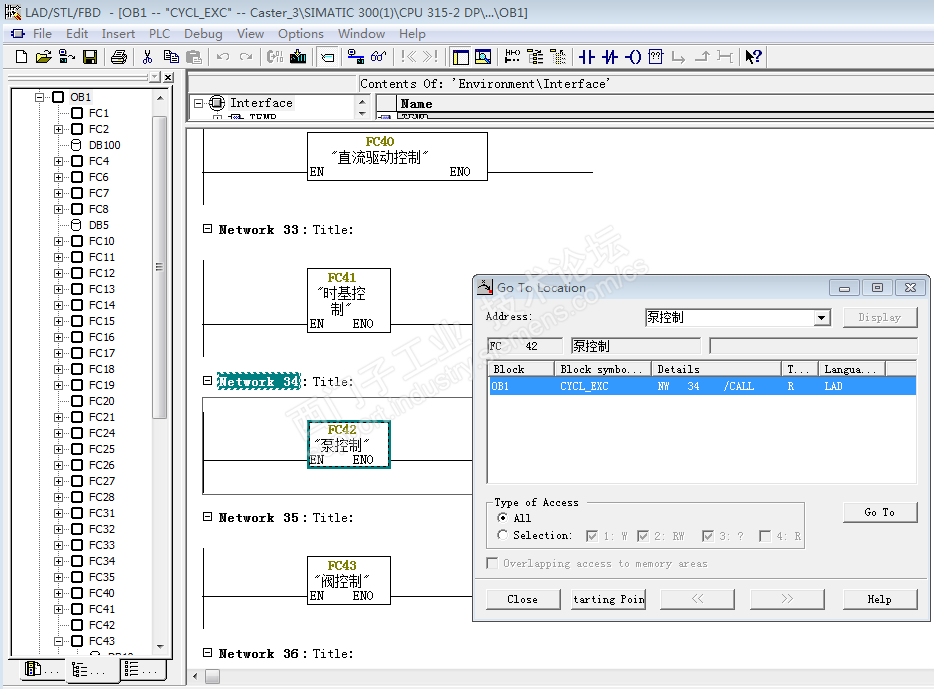Open the Options menu
The image size is (934, 689).
coord(300,33)
